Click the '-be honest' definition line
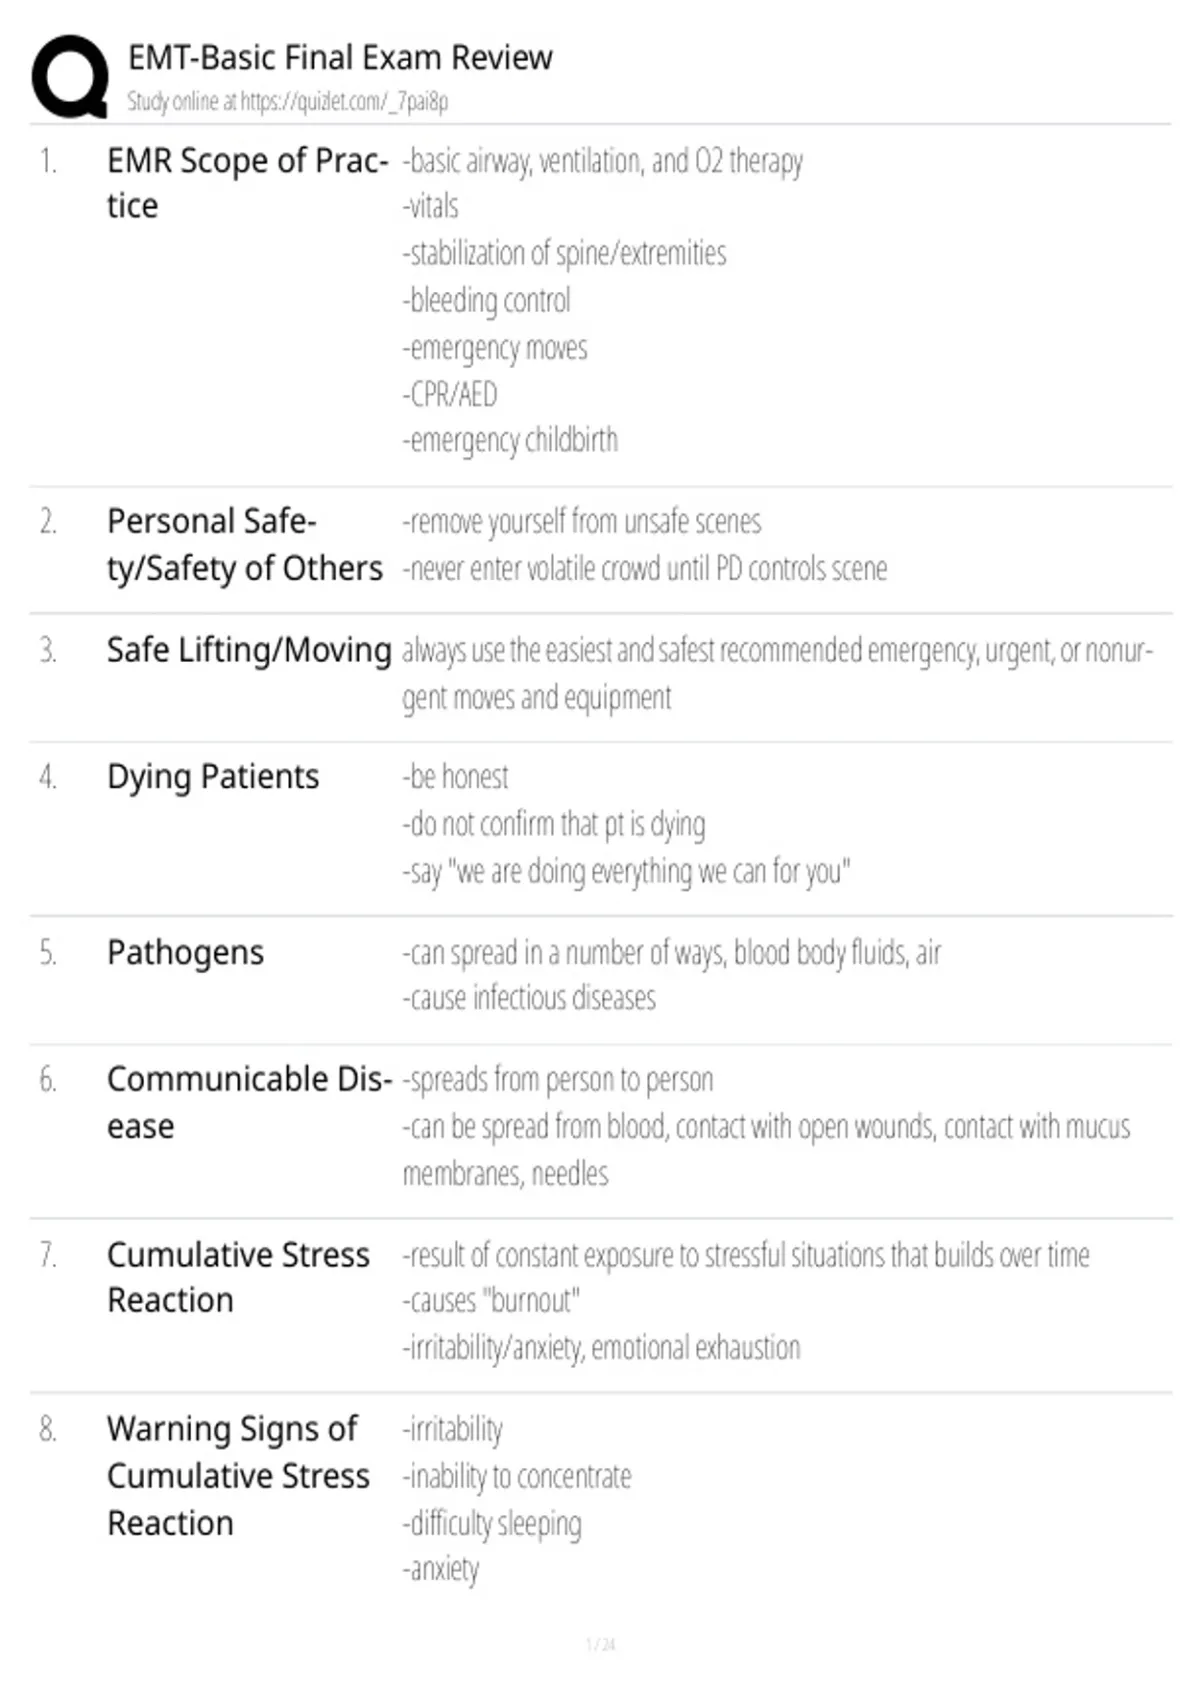Viewport: 1200px width, 1700px height. [456, 777]
